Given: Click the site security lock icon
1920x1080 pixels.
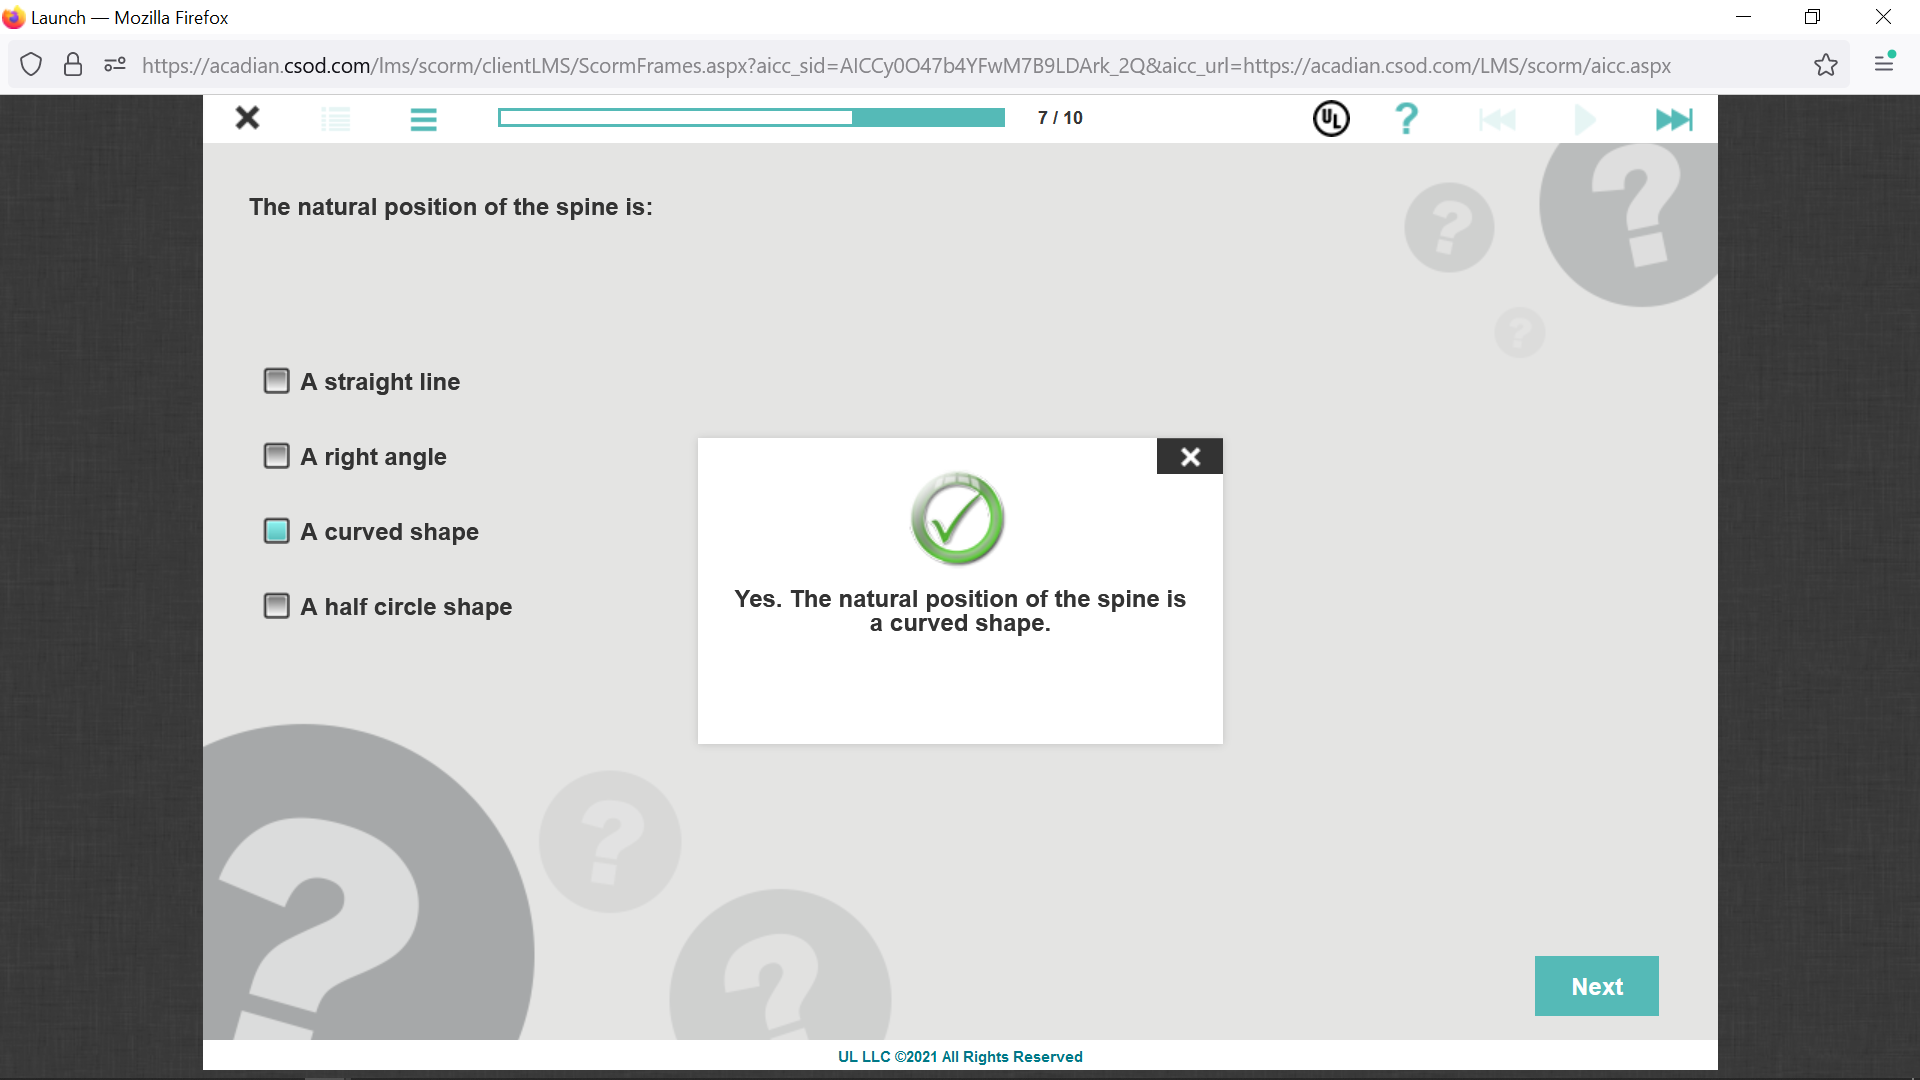Looking at the screenshot, I should tap(73, 66).
